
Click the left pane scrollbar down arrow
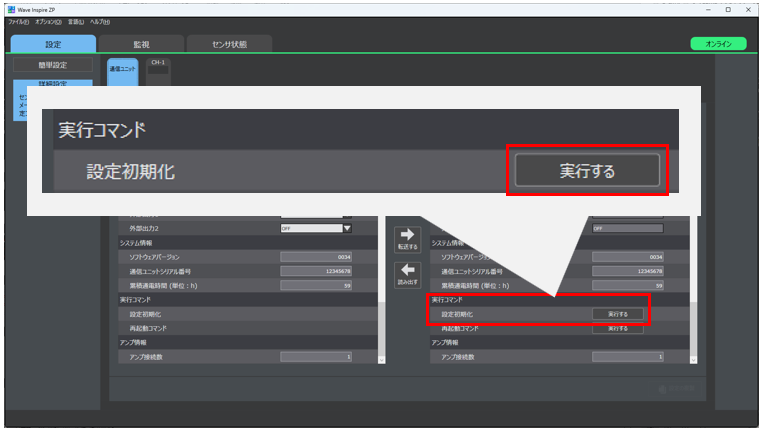[x=381, y=360]
